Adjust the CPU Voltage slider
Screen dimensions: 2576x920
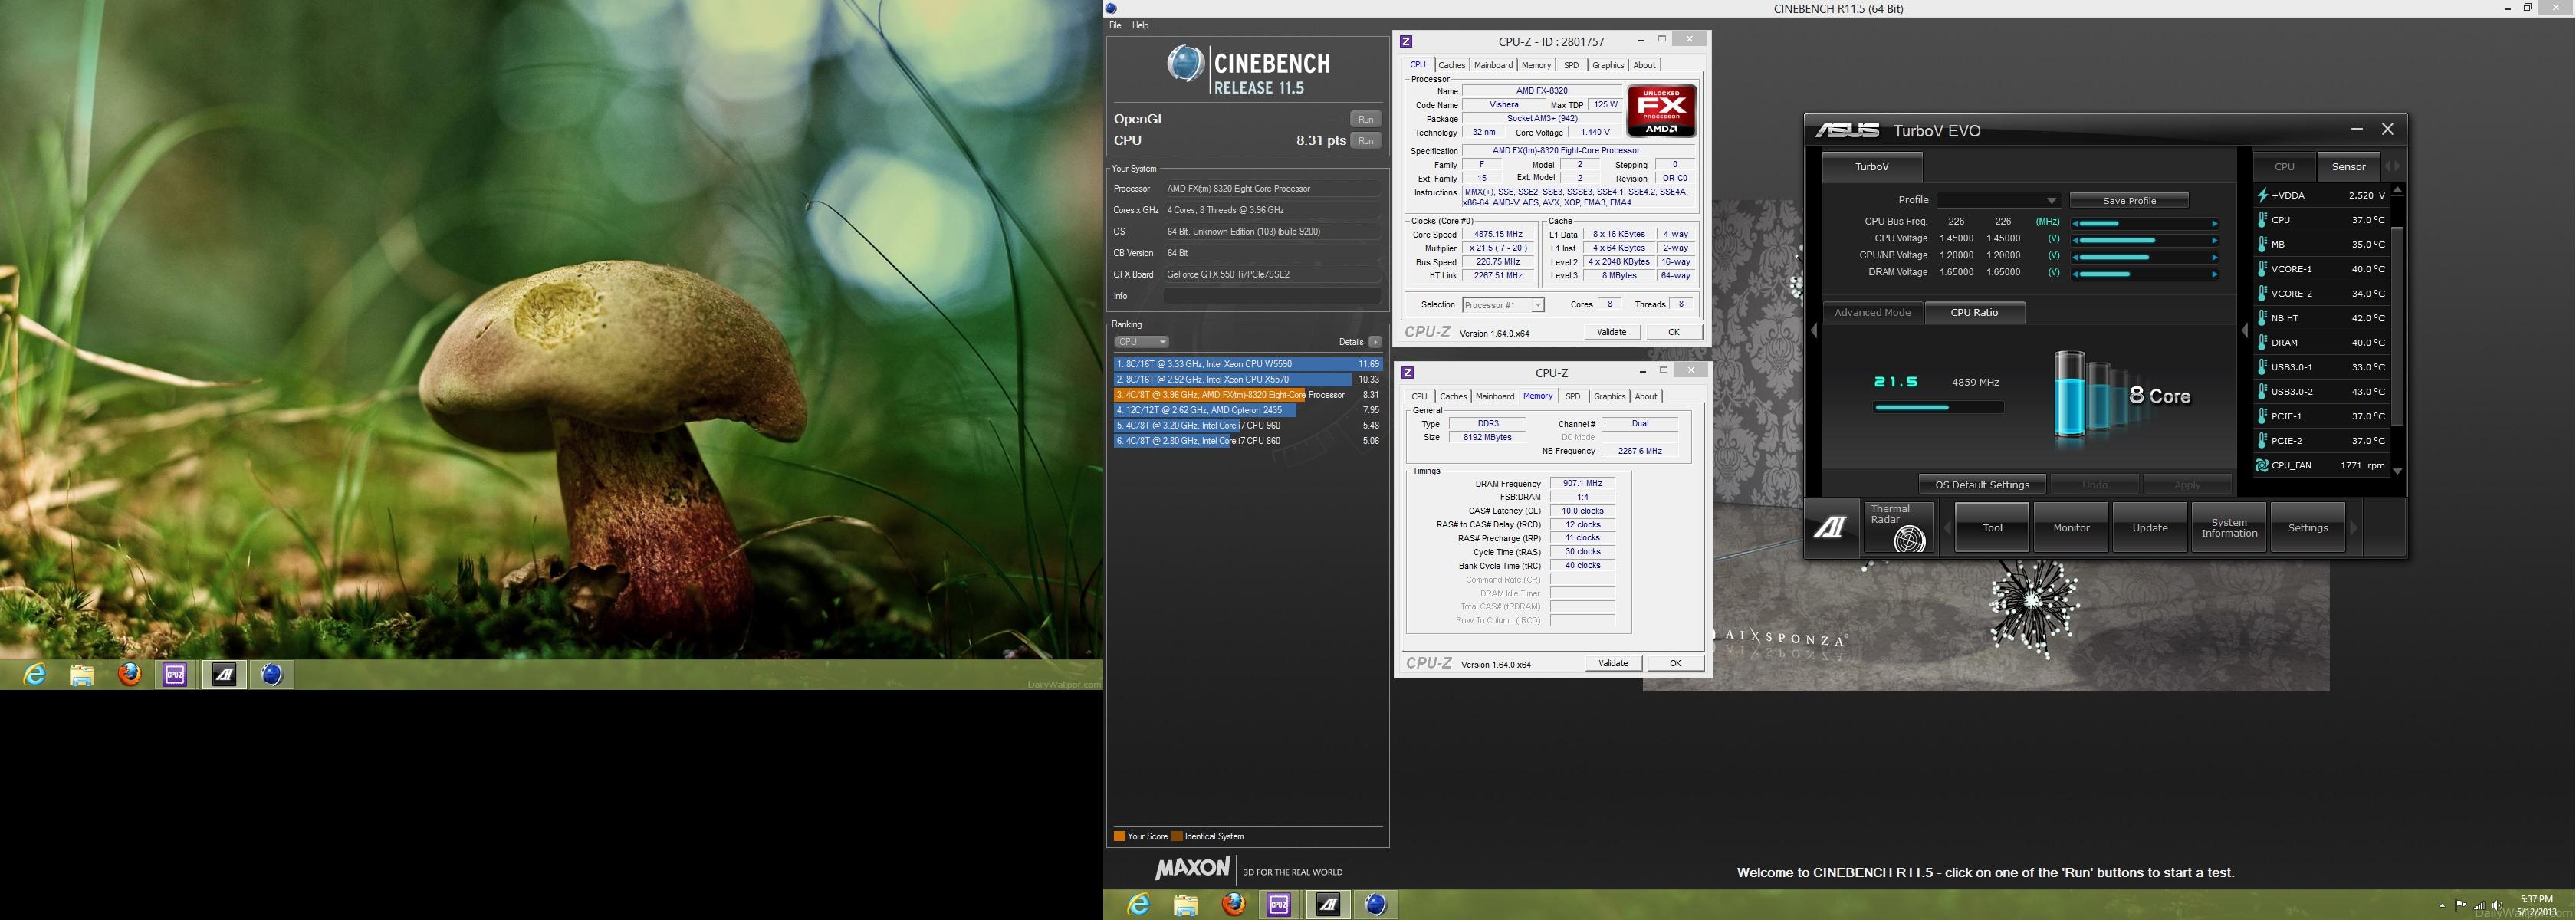[x=2145, y=240]
